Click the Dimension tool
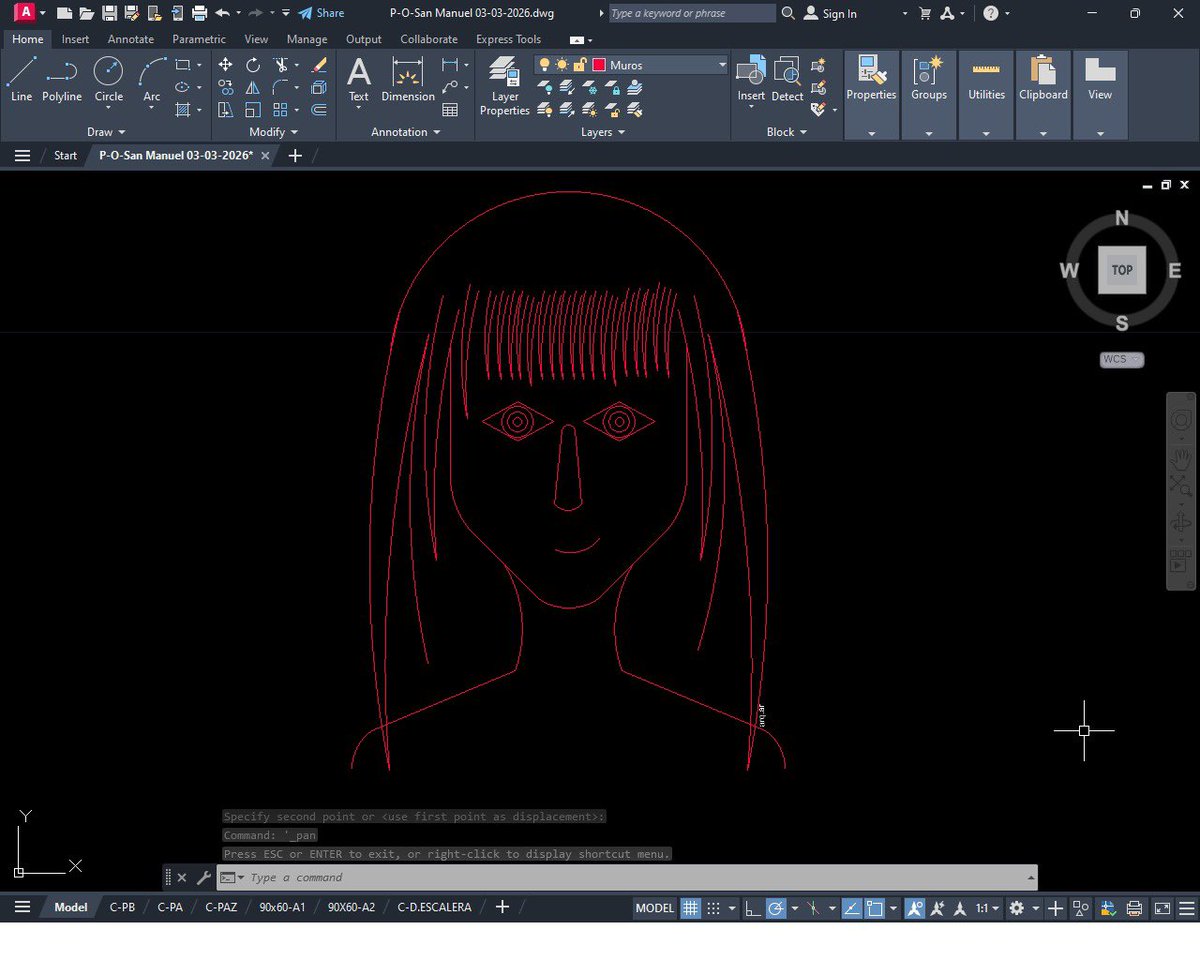The width and height of the screenshot is (1200, 960). (x=408, y=80)
